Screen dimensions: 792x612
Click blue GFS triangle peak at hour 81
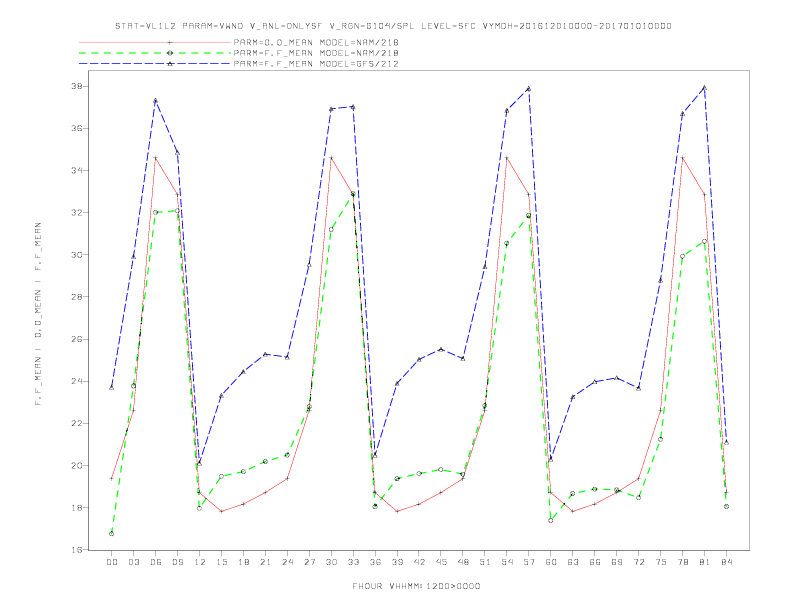(x=705, y=87)
